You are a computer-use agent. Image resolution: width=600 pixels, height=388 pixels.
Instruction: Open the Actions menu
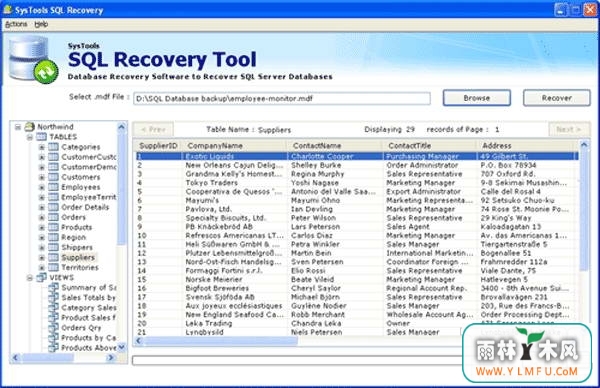[16, 24]
